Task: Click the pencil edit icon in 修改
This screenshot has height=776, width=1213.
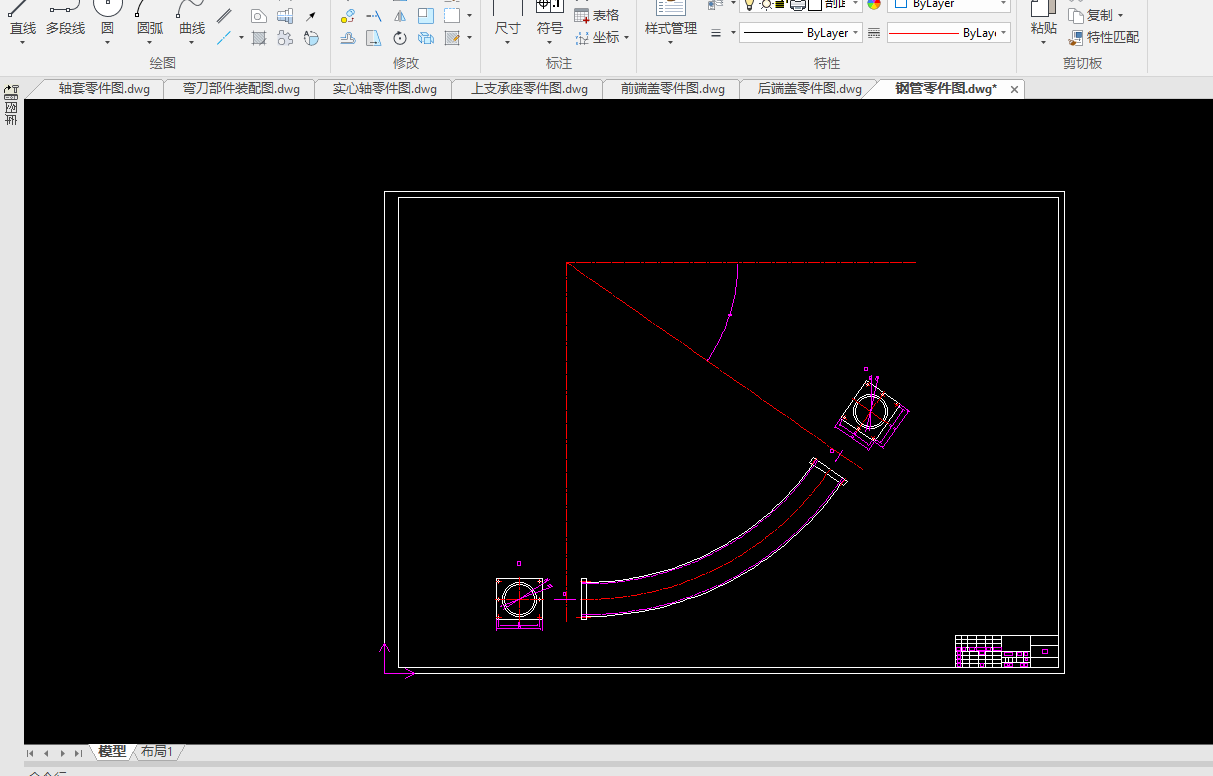Action: point(452,38)
